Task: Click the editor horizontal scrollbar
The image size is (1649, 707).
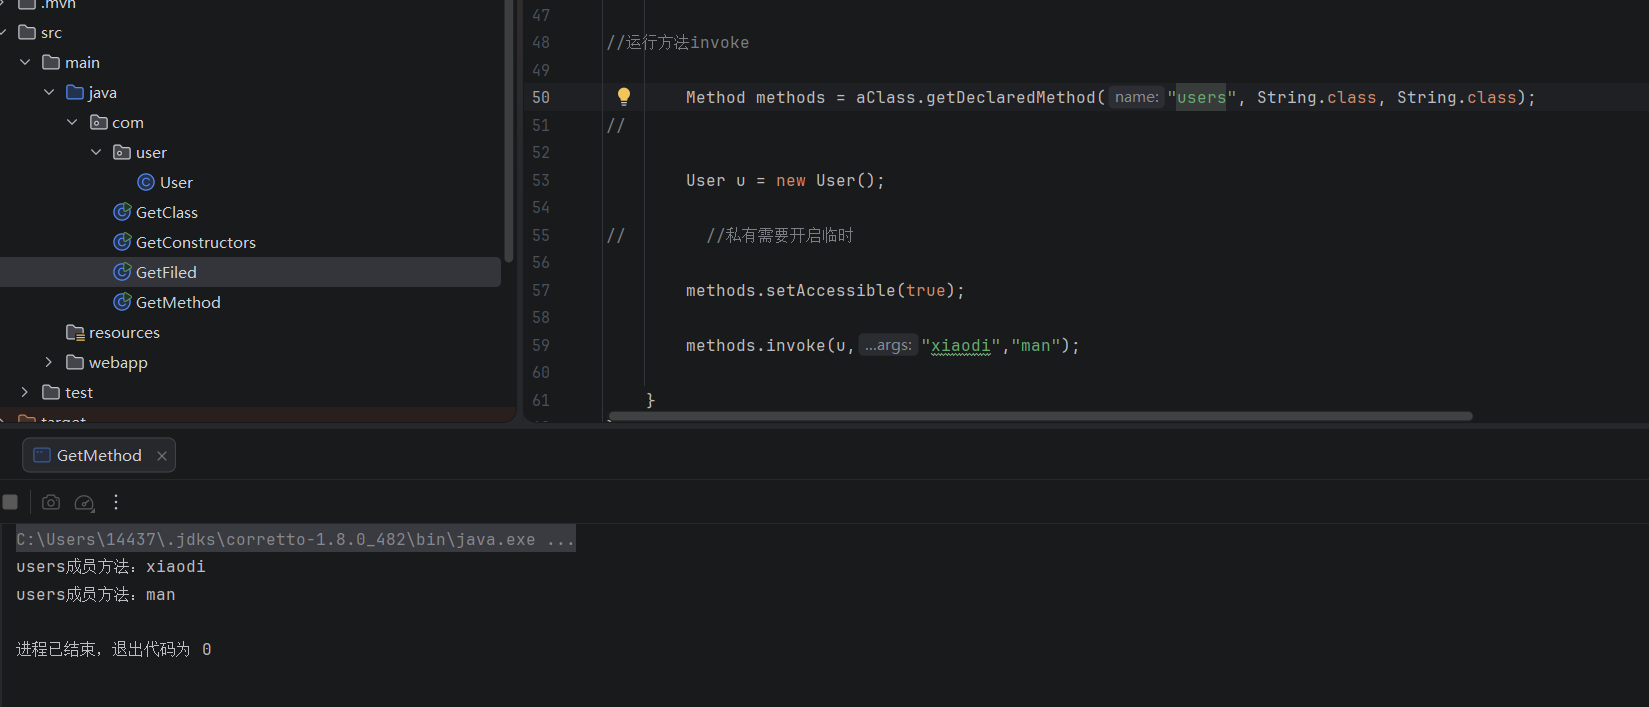Action: click(1040, 416)
